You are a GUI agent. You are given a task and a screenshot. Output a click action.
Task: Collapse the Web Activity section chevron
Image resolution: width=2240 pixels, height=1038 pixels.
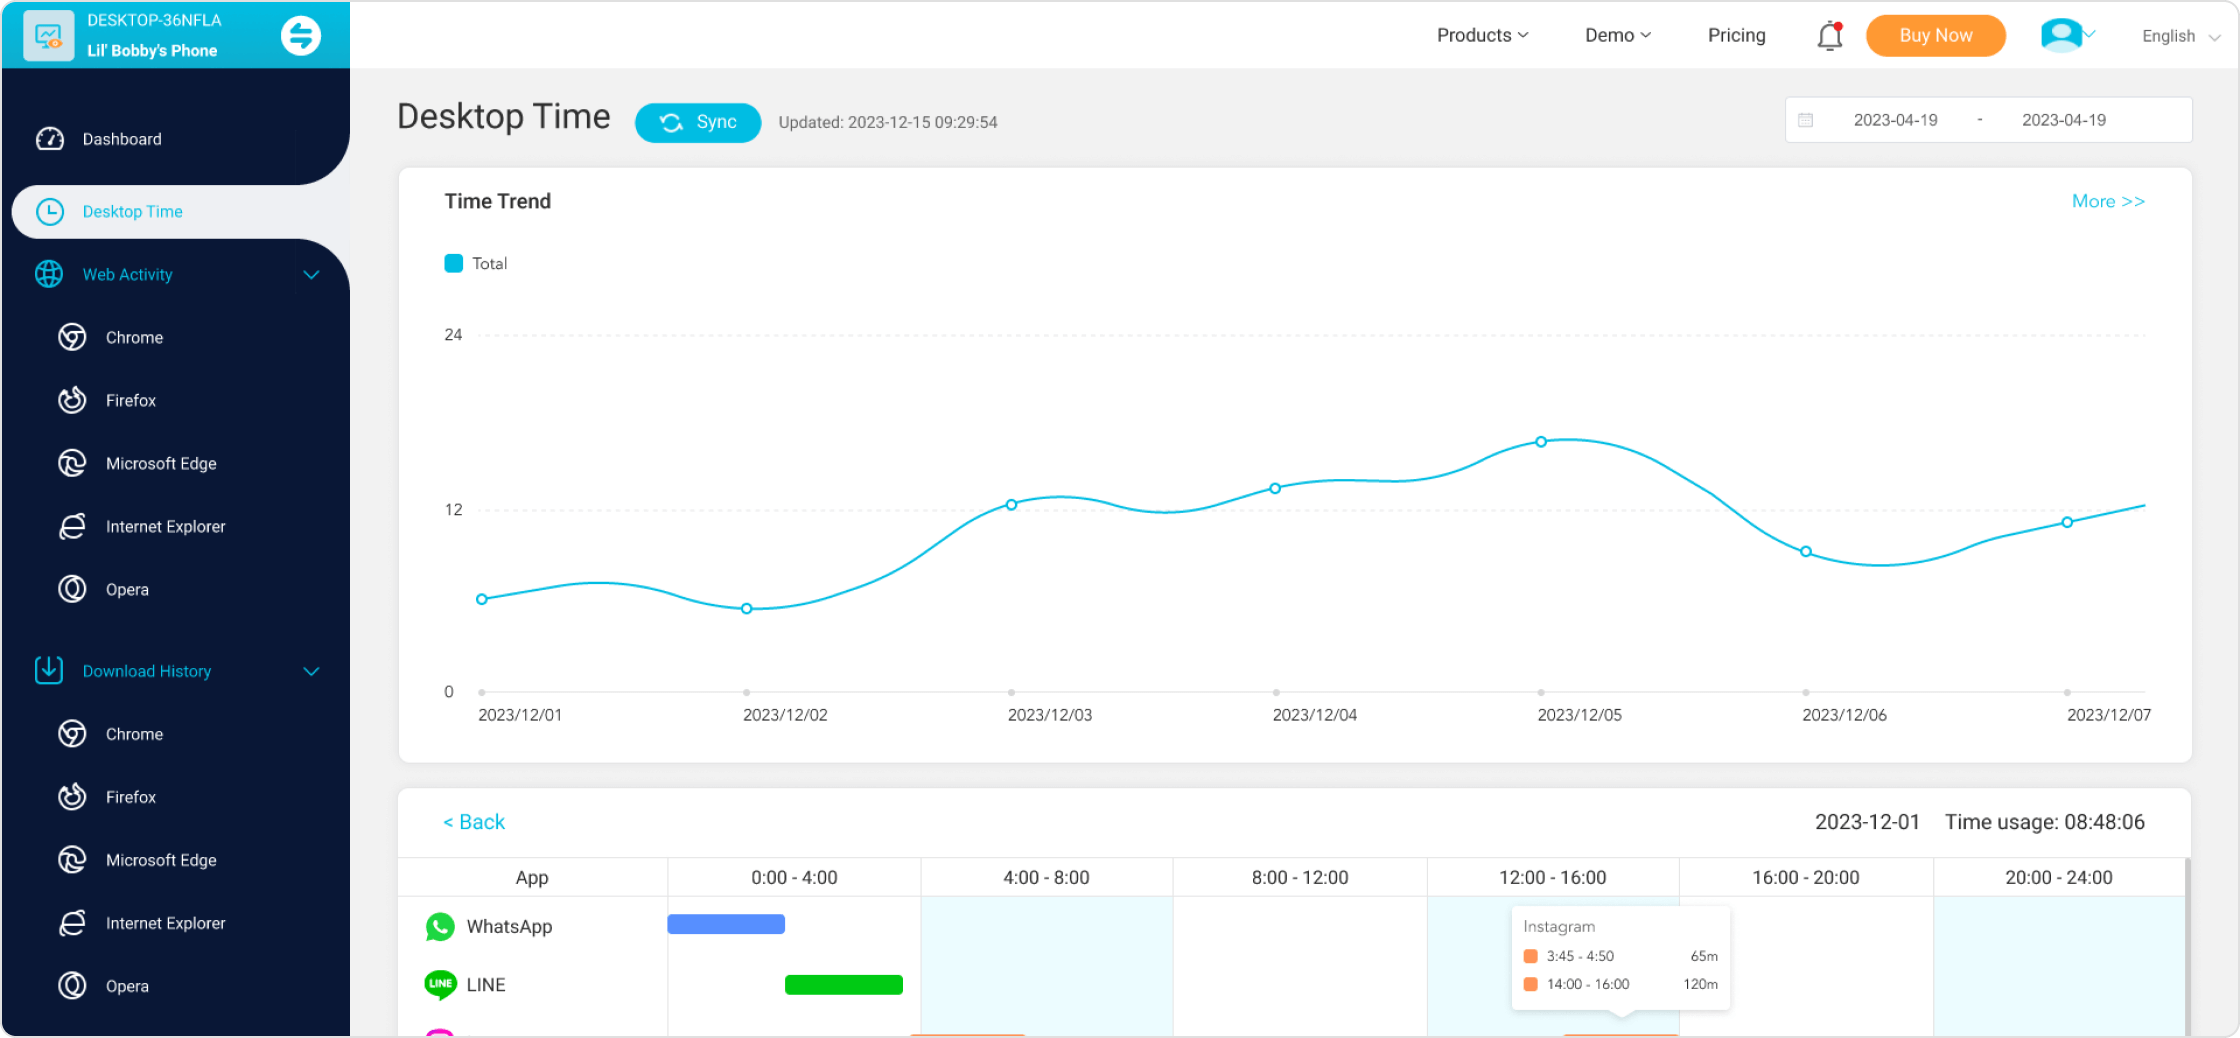311,274
